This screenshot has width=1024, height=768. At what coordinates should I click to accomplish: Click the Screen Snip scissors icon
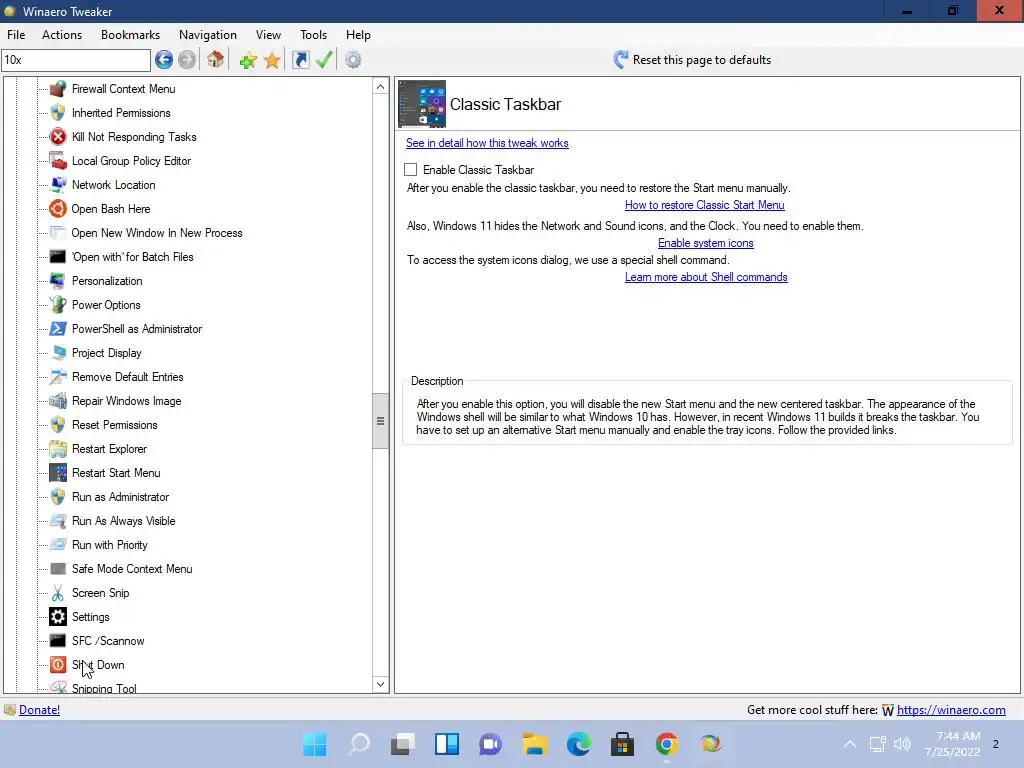point(58,593)
